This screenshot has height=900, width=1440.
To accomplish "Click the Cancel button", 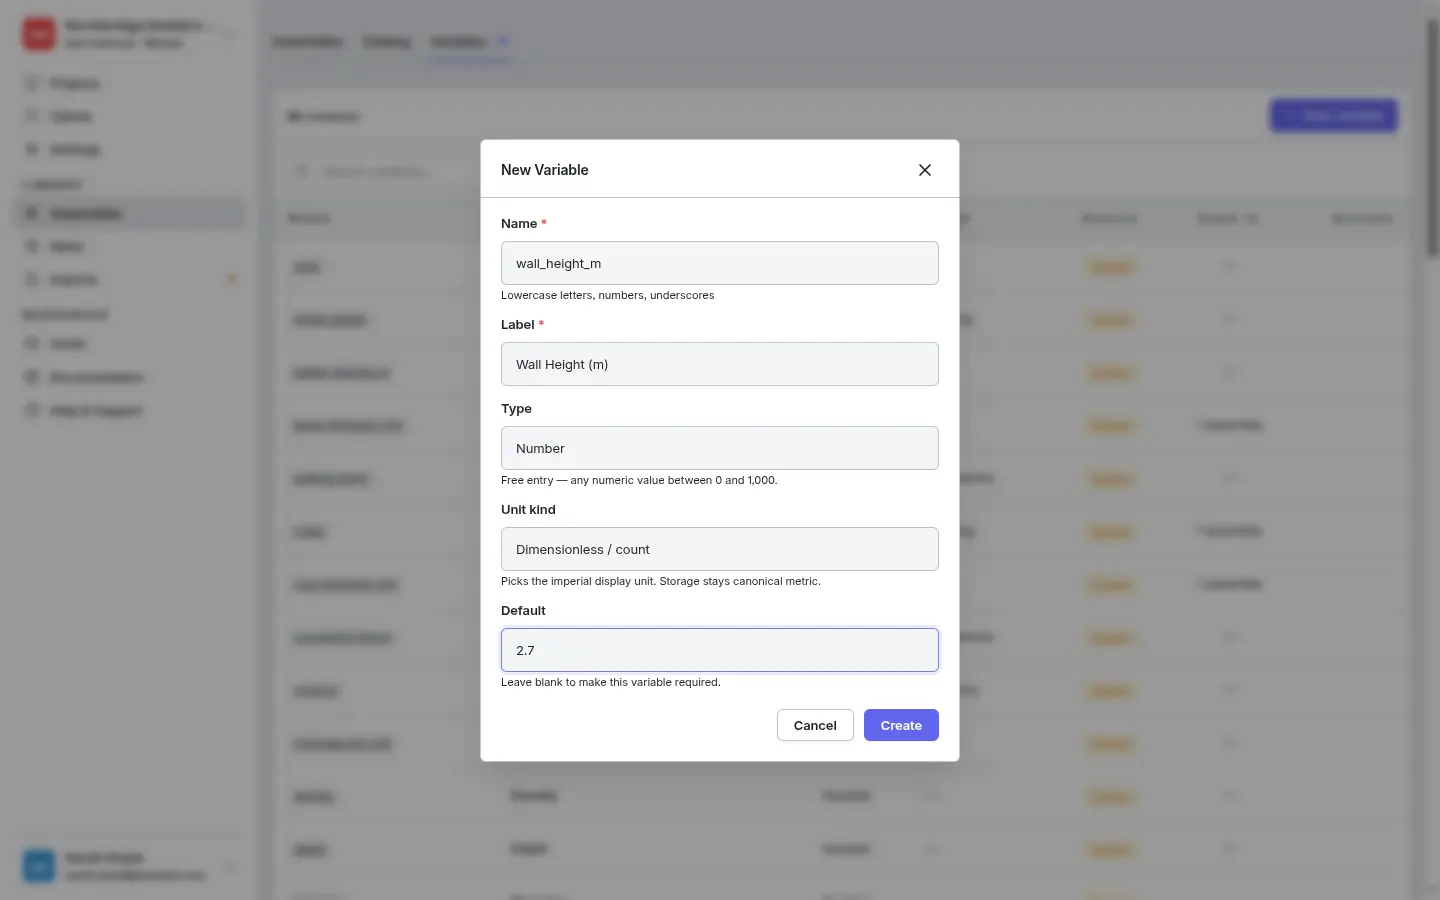I will (x=815, y=725).
